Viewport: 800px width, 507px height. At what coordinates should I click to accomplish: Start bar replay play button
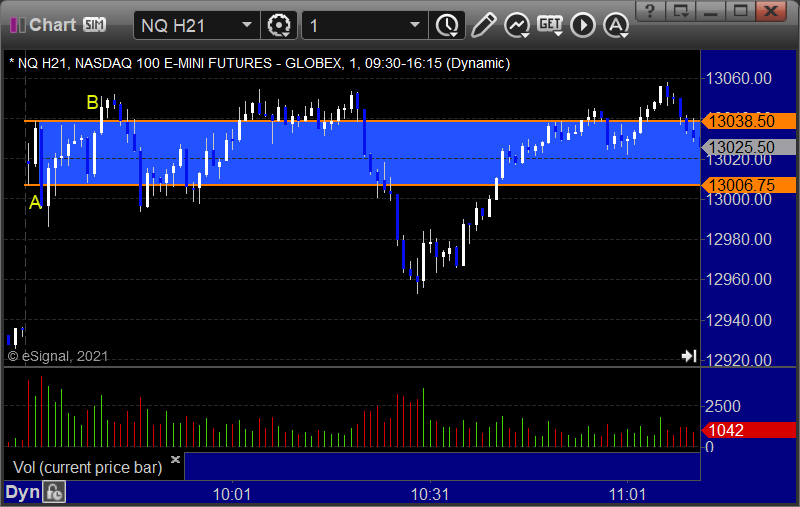coord(583,26)
